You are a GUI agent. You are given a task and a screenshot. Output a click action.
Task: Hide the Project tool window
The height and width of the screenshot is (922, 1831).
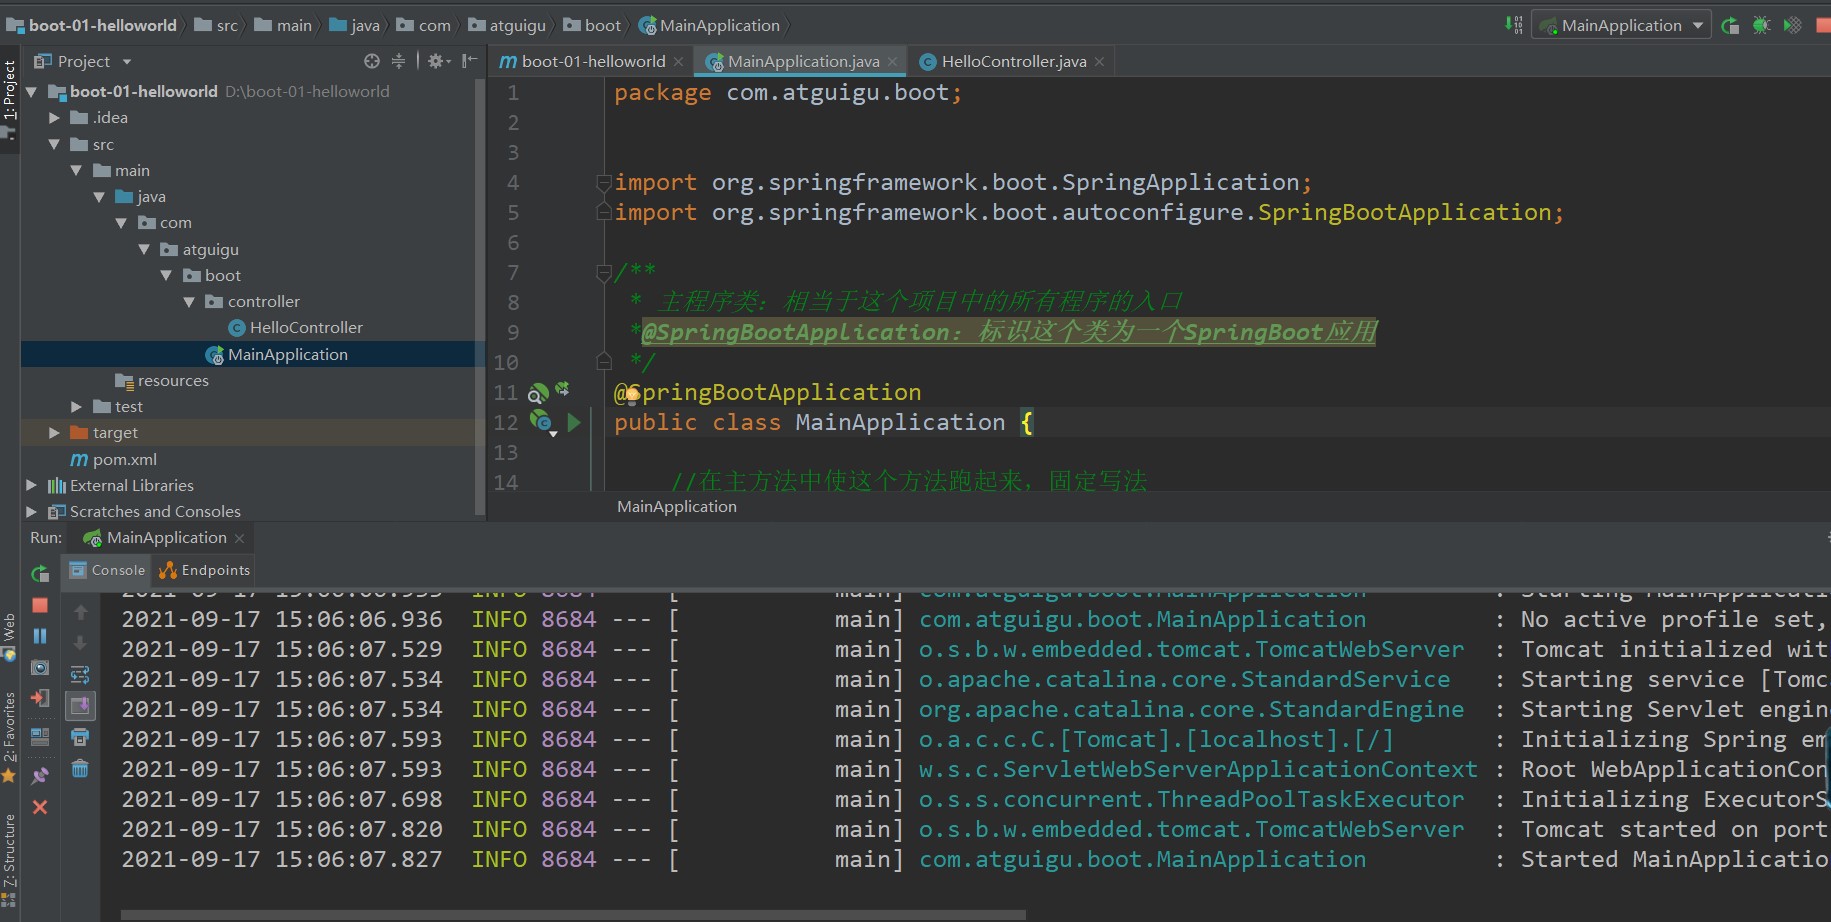pyautogui.click(x=469, y=61)
